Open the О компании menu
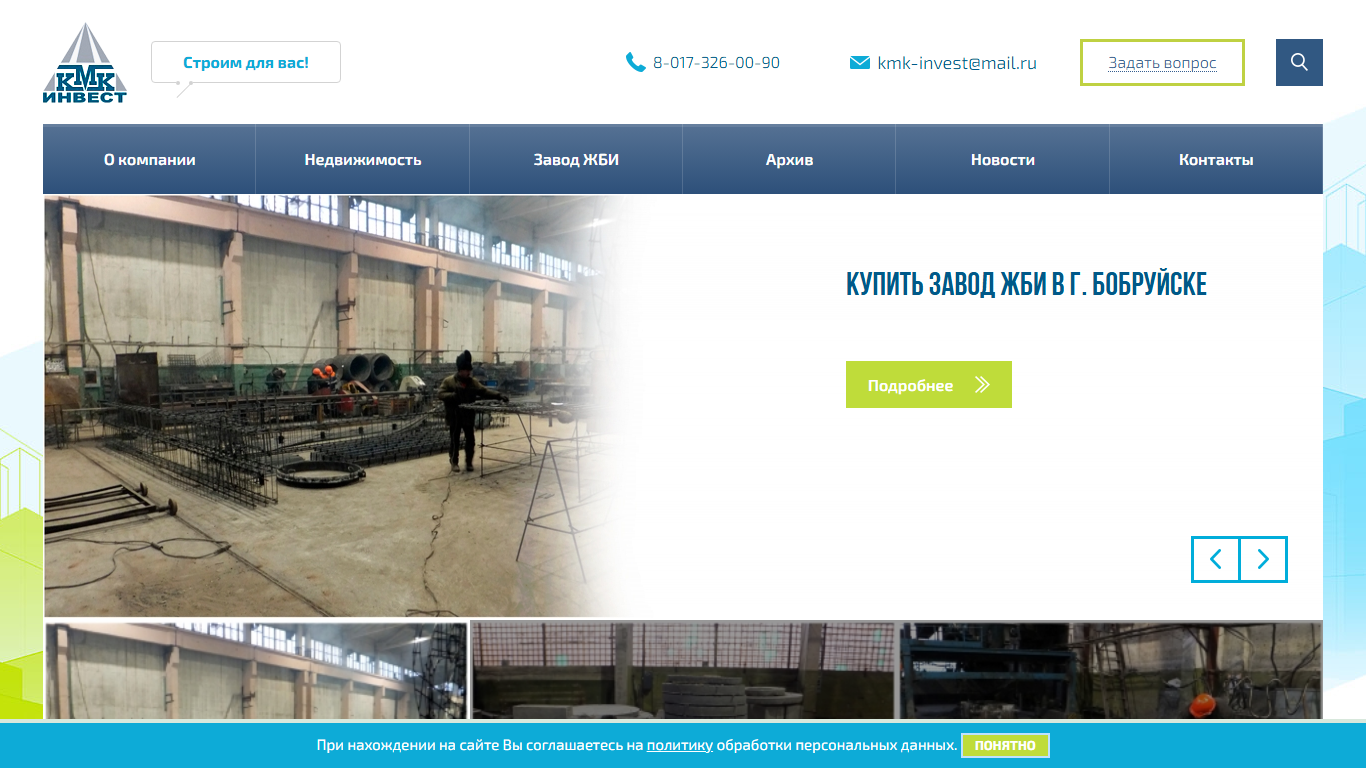This screenshot has width=1366, height=768. [x=149, y=159]
